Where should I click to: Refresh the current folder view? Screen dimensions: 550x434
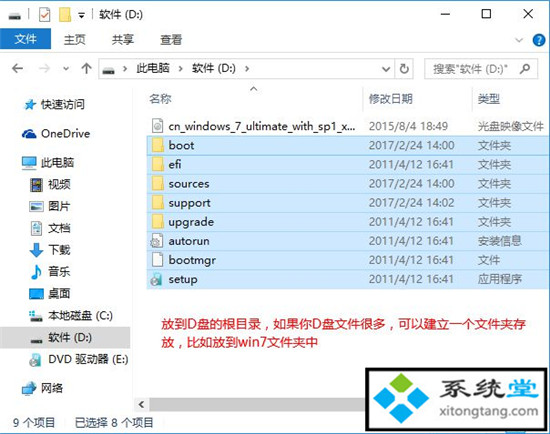tap(404, 68)
